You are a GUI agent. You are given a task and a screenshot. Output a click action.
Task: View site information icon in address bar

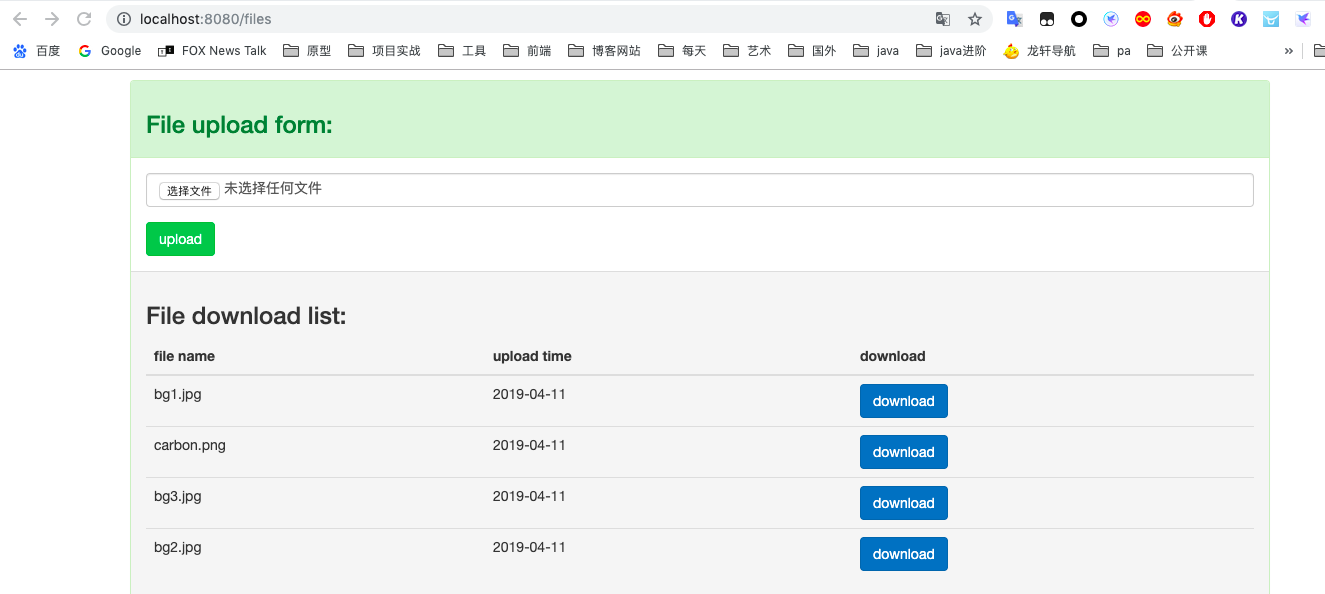point(124,19)
